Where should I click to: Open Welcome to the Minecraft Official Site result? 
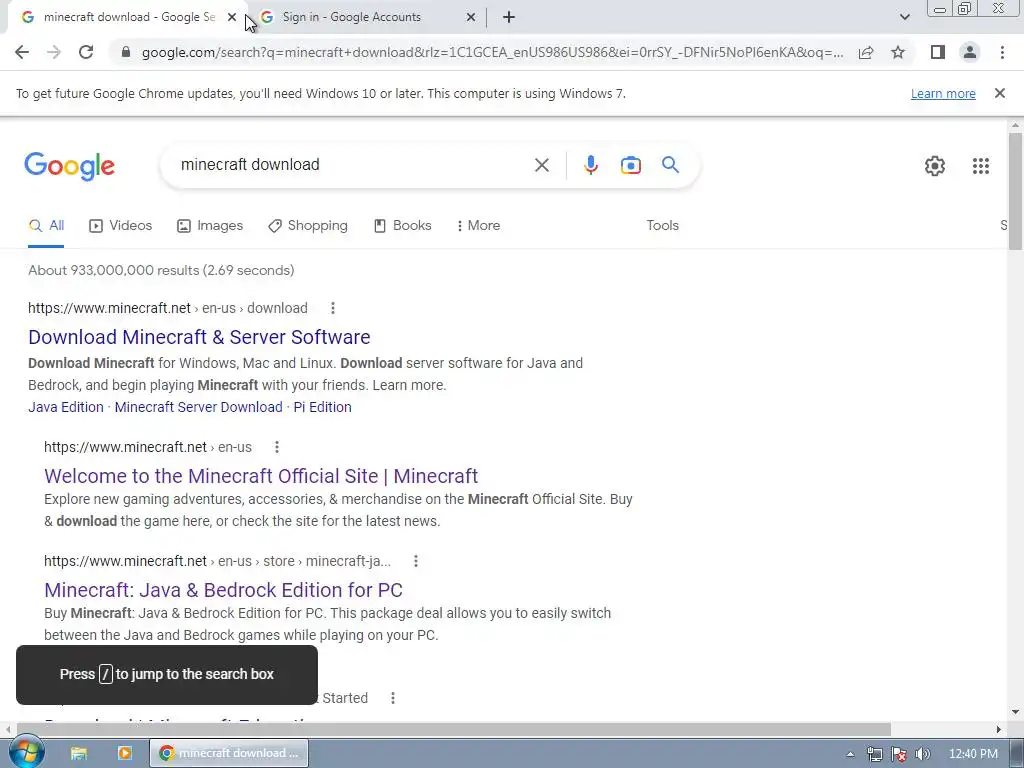(261, 476)
